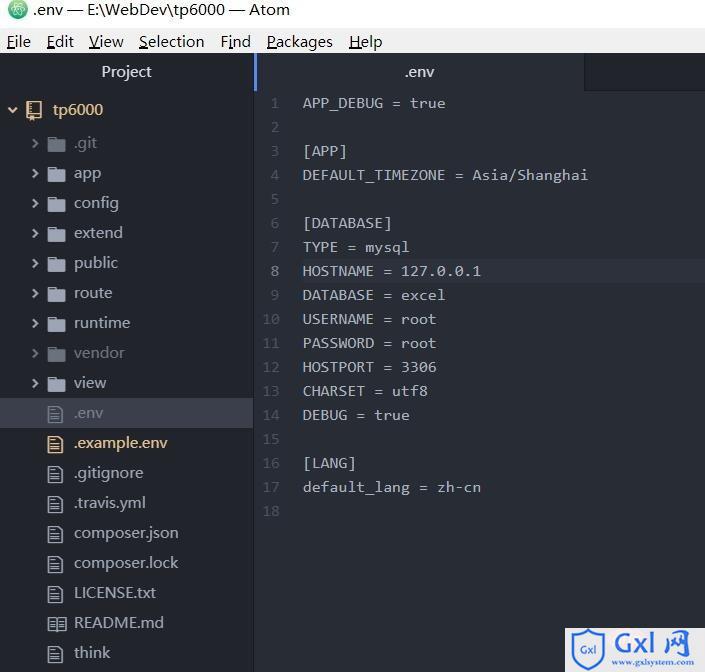This screenshot has width=705, height=672.
Task: Place cursor on 'APP_DEBUG = true' line
Action: point(374,103)
